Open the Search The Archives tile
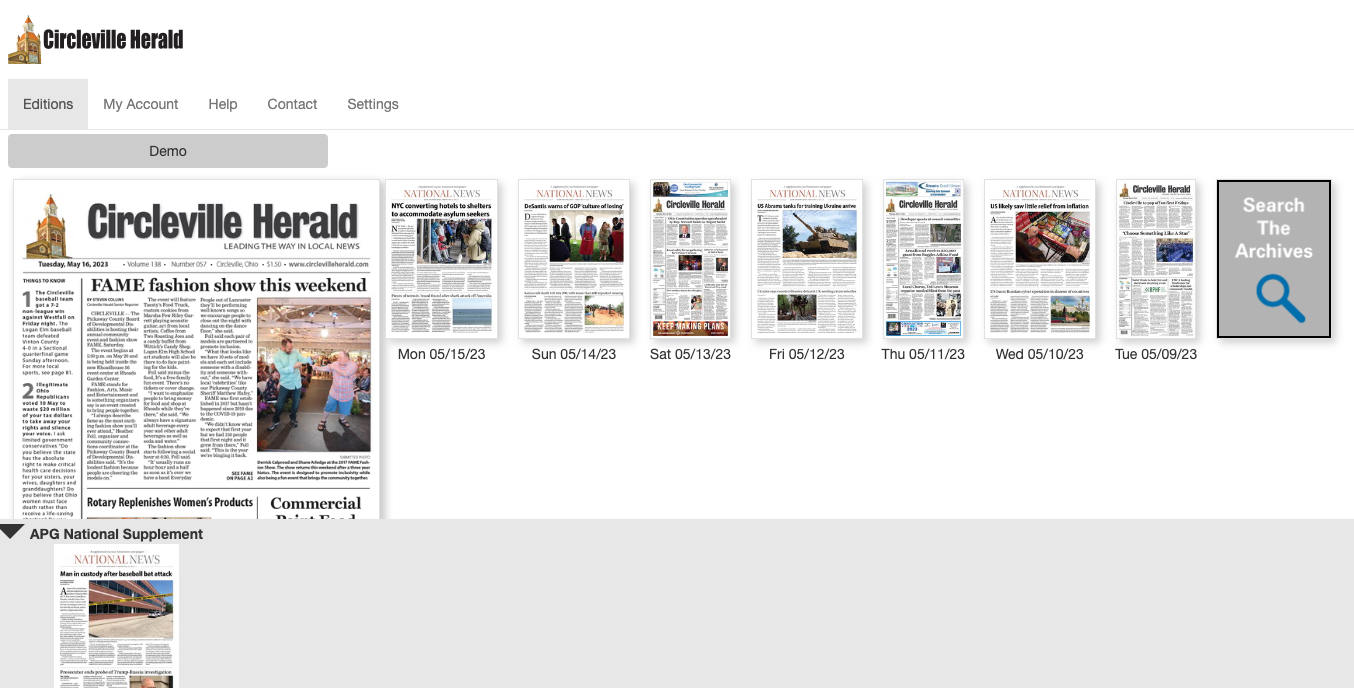This screenshot has height=688, width=1354. coord(1273,259)
